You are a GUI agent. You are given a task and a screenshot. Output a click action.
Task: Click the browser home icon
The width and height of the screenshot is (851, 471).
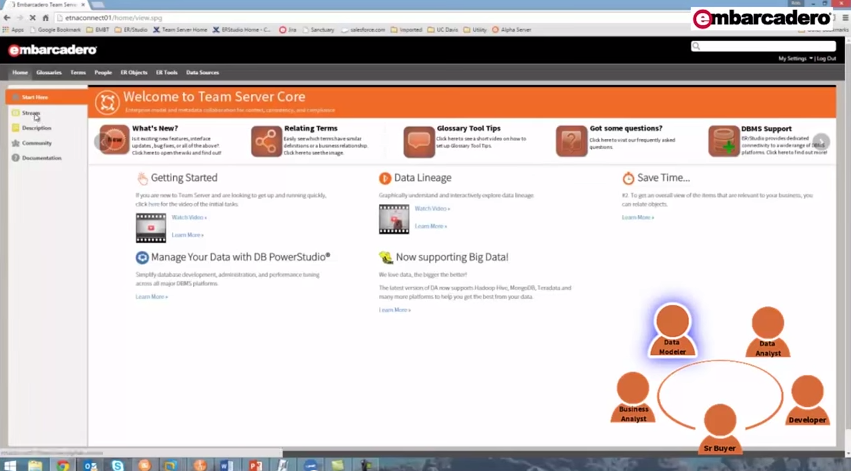pos(46,18)
